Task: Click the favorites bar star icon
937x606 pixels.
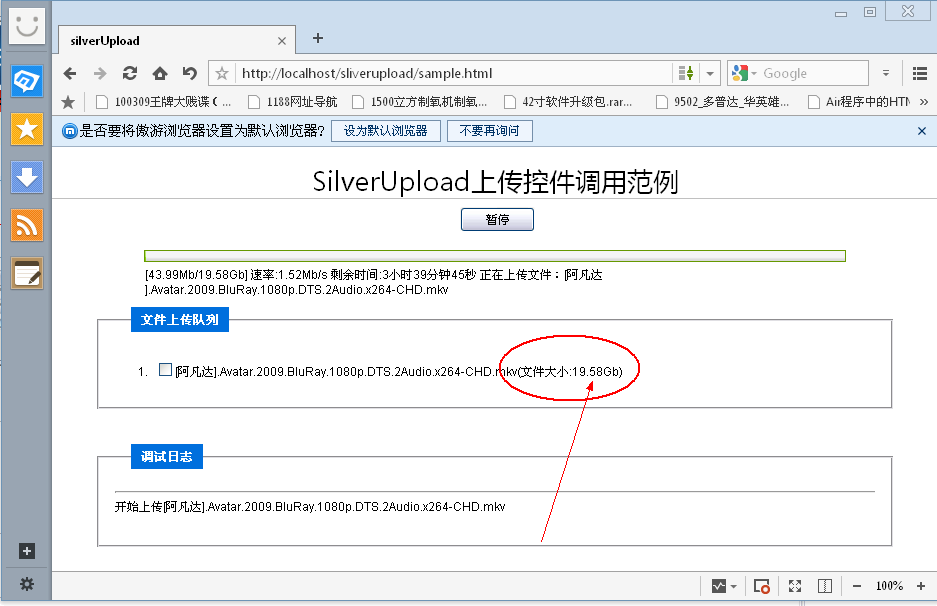Action: pyautogui.click(x=68, y=102)
